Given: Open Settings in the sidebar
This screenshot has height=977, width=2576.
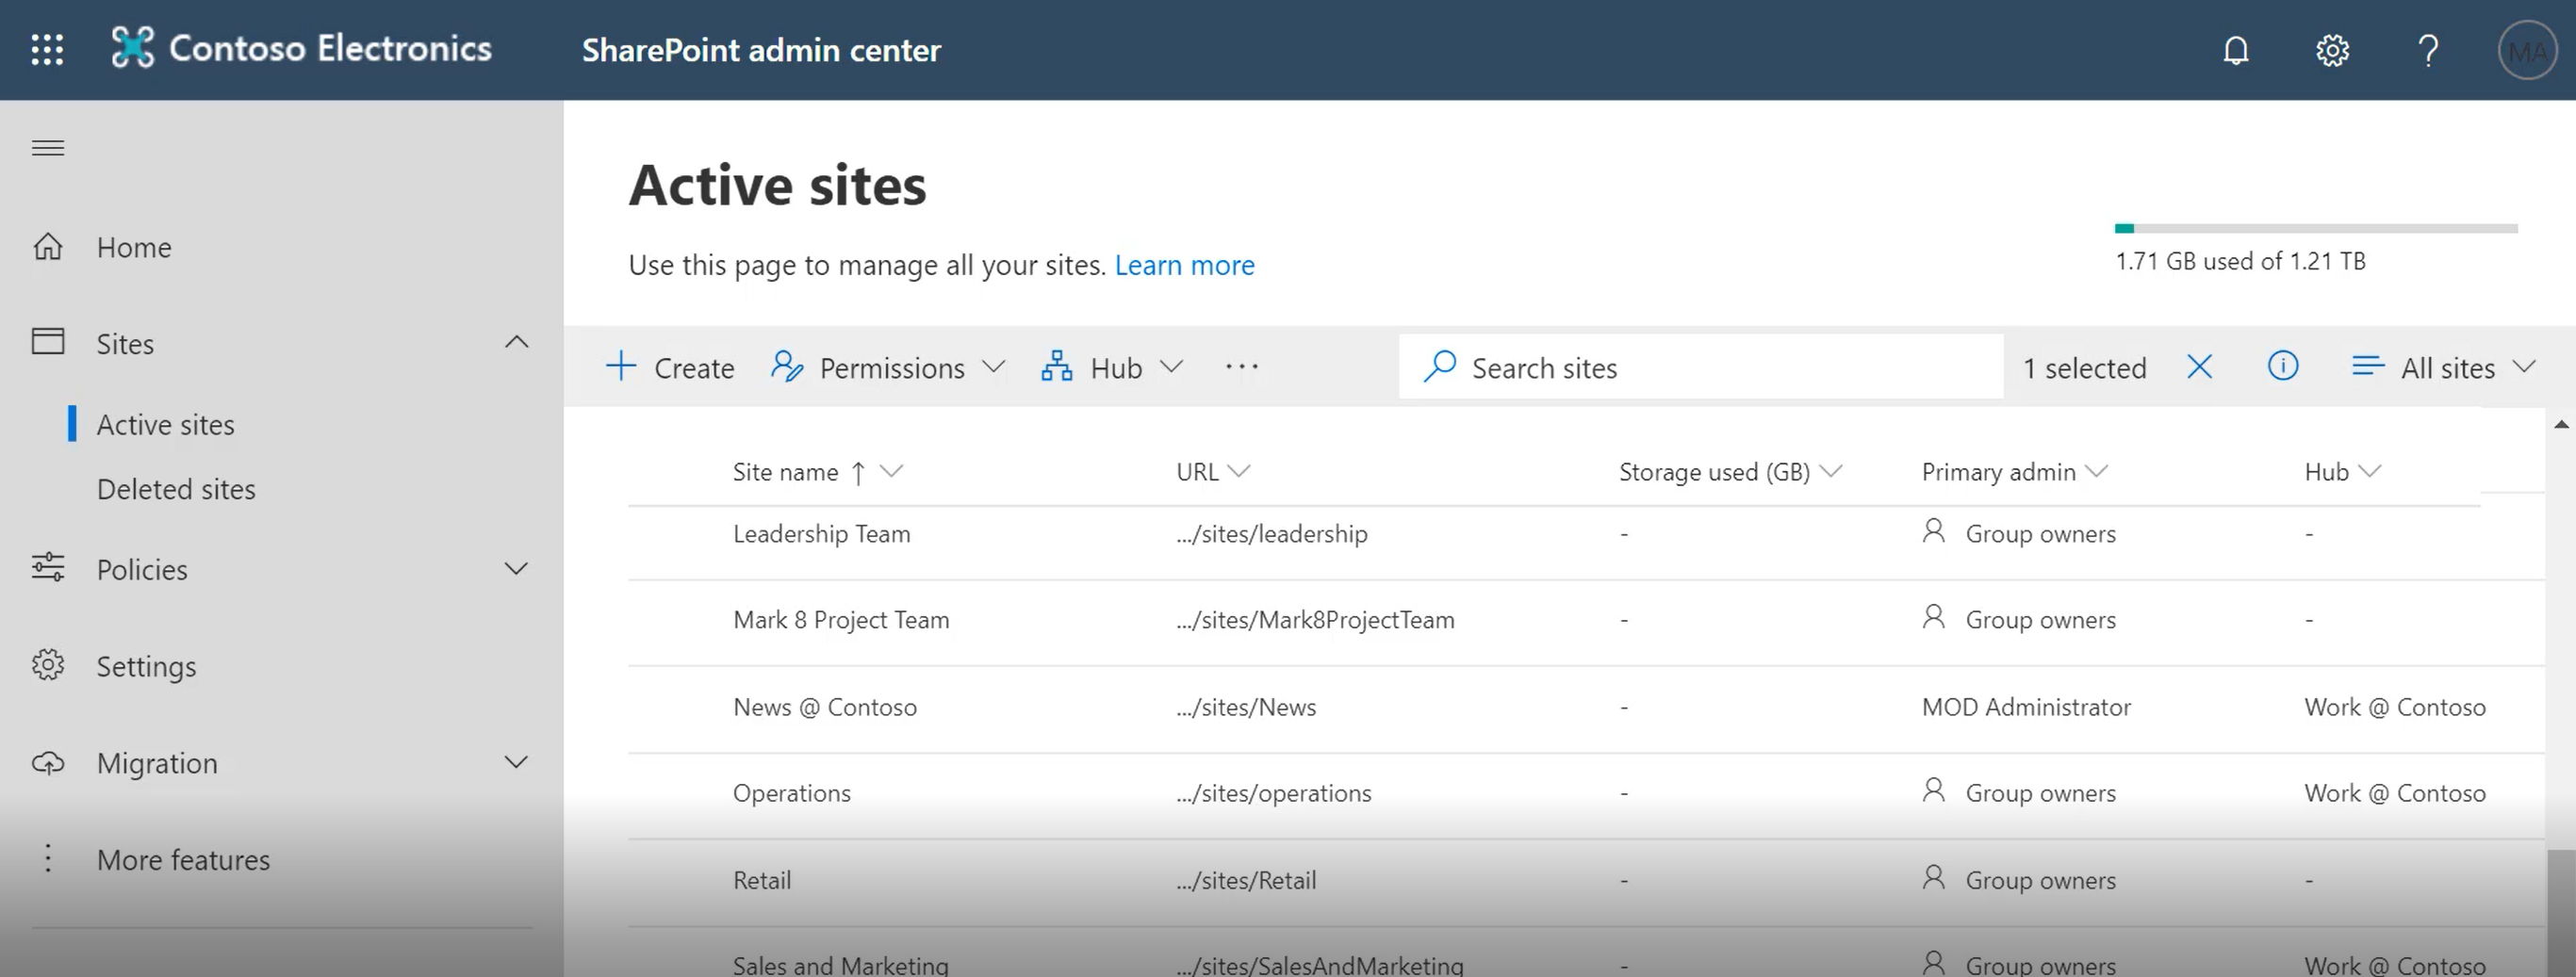Looking at the screenshot, I should pos(146,666).
